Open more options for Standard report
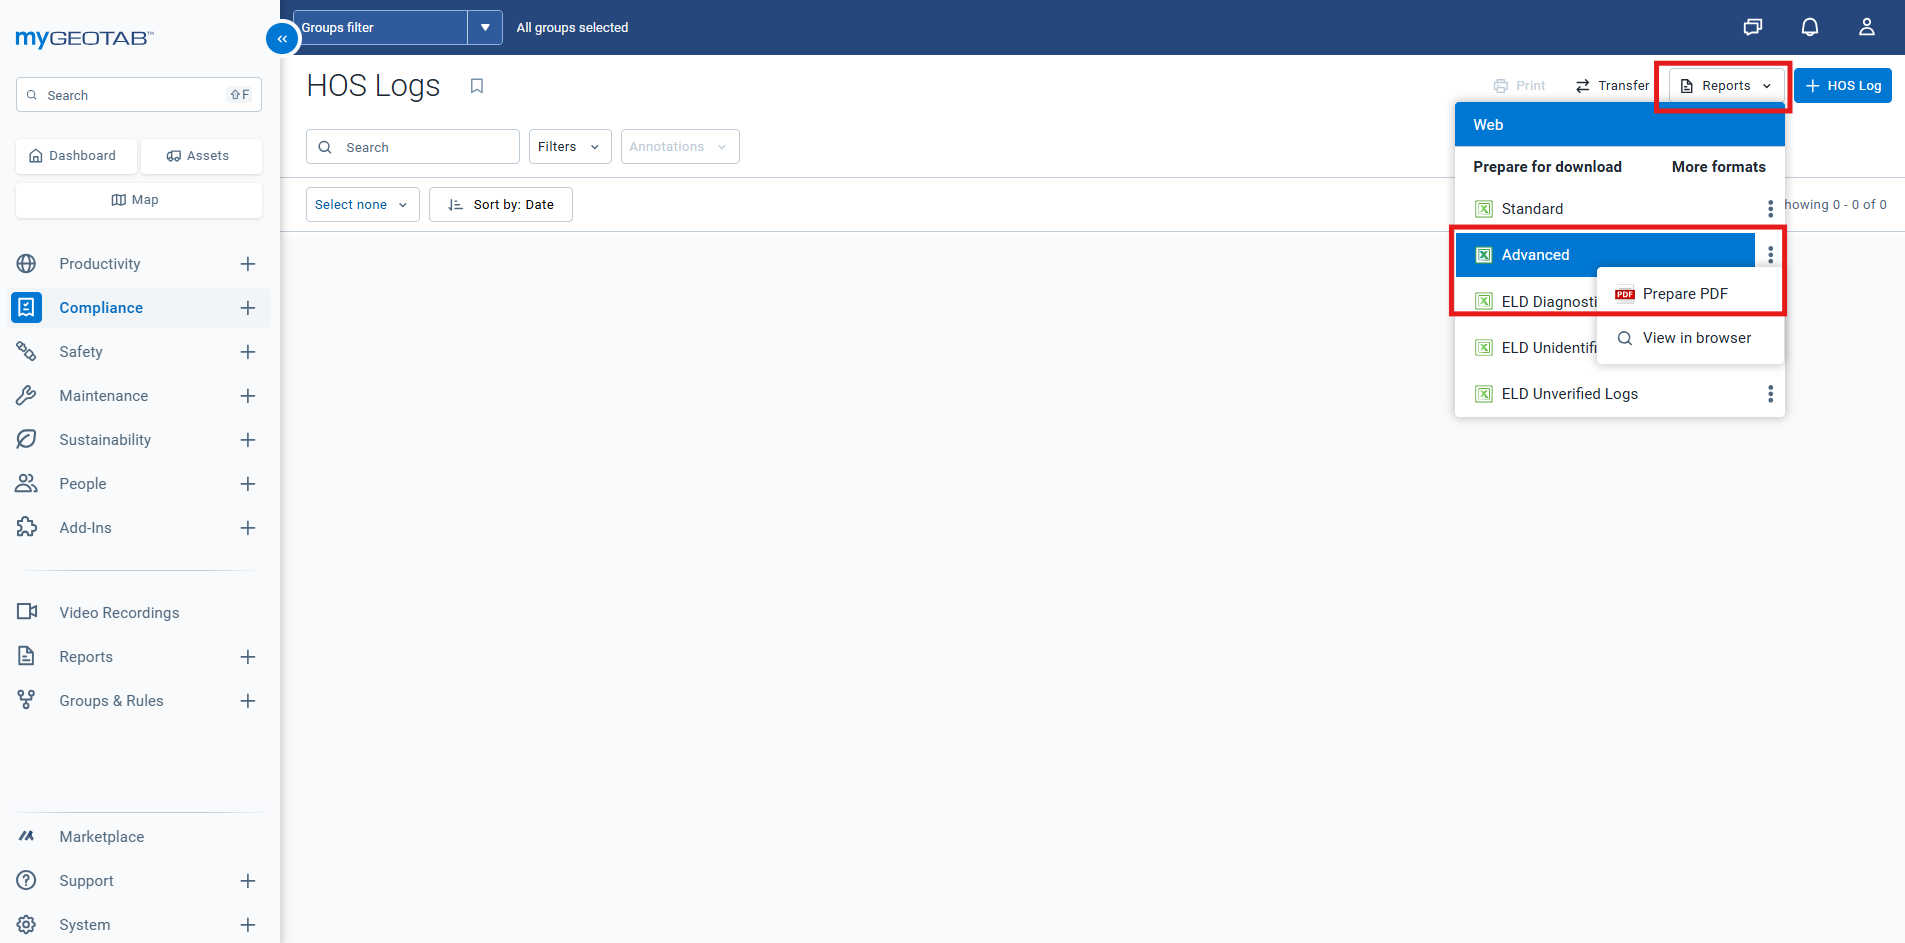 pos(1770,209)
